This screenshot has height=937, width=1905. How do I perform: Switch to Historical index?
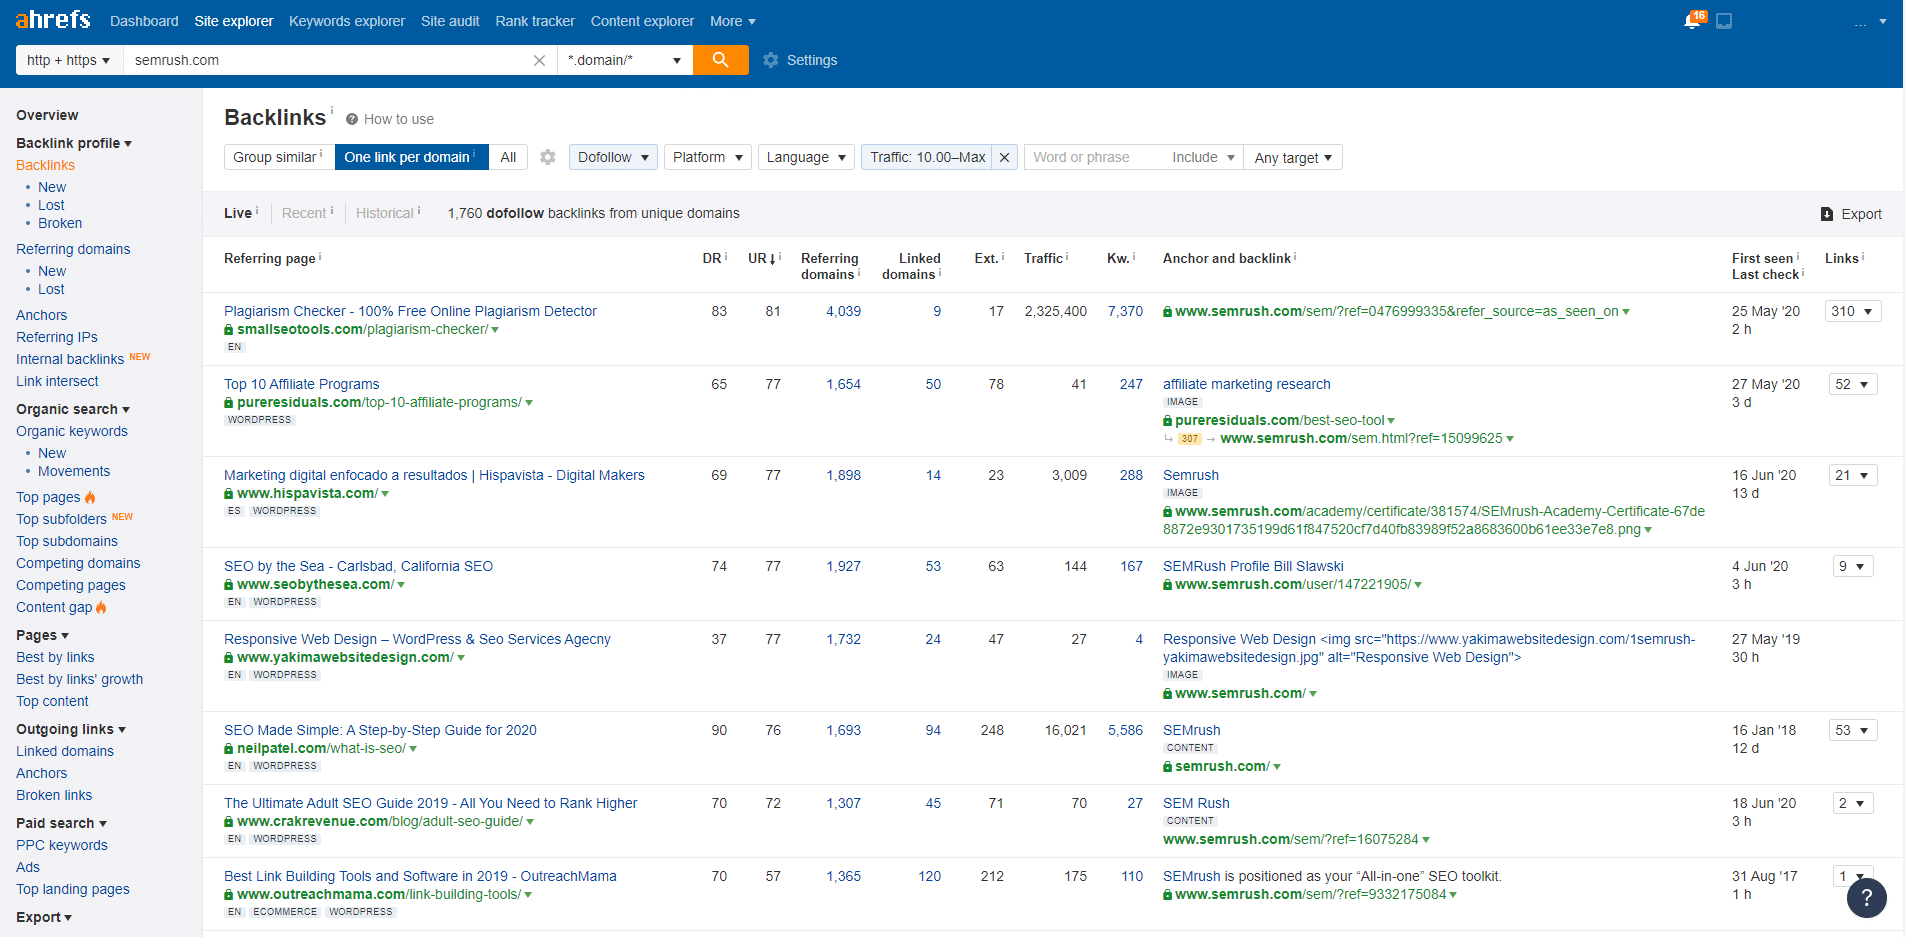click(x=385, y=213)
